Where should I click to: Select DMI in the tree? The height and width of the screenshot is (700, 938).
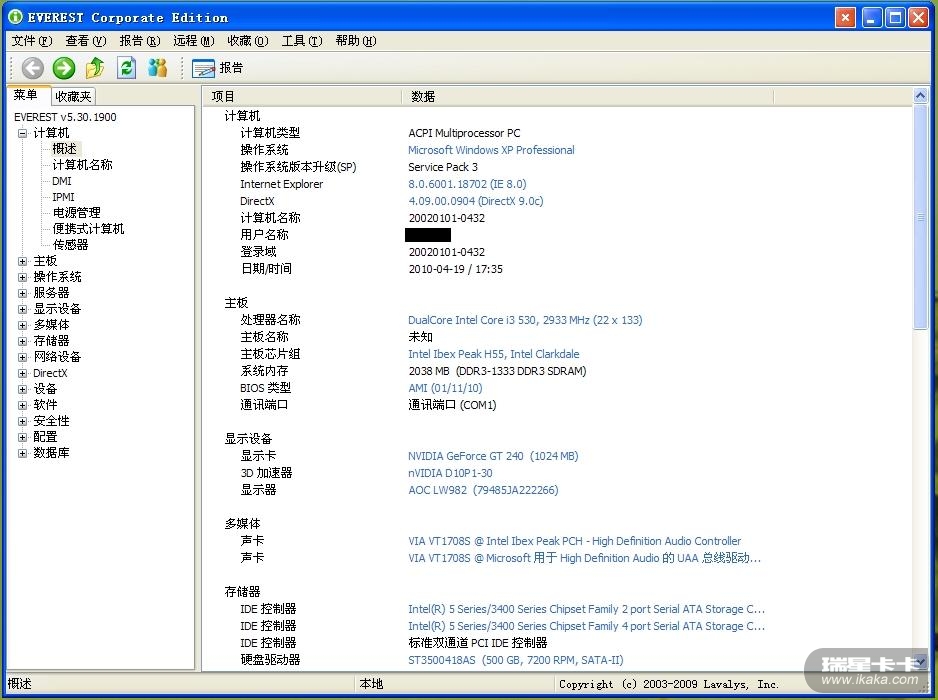coord(62,181)
